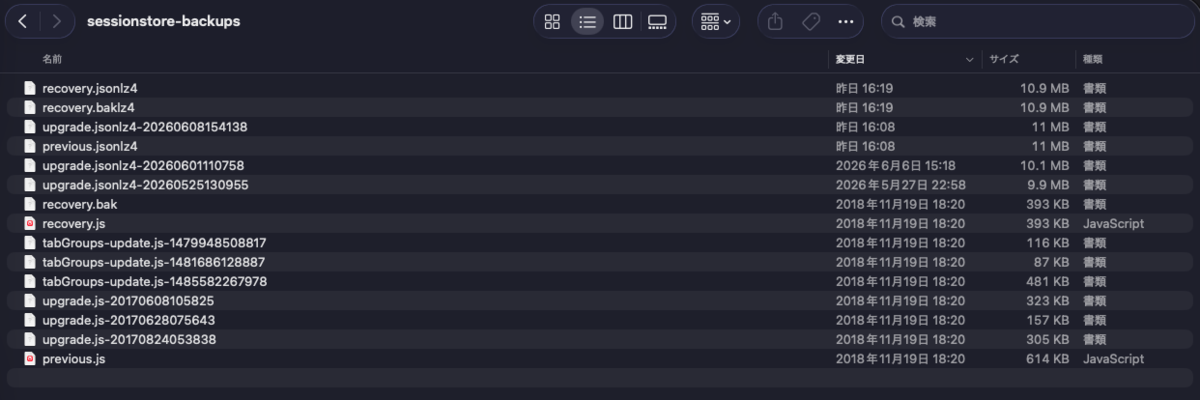
Task: Switch to icon grid view
Action: coord(552,21)
